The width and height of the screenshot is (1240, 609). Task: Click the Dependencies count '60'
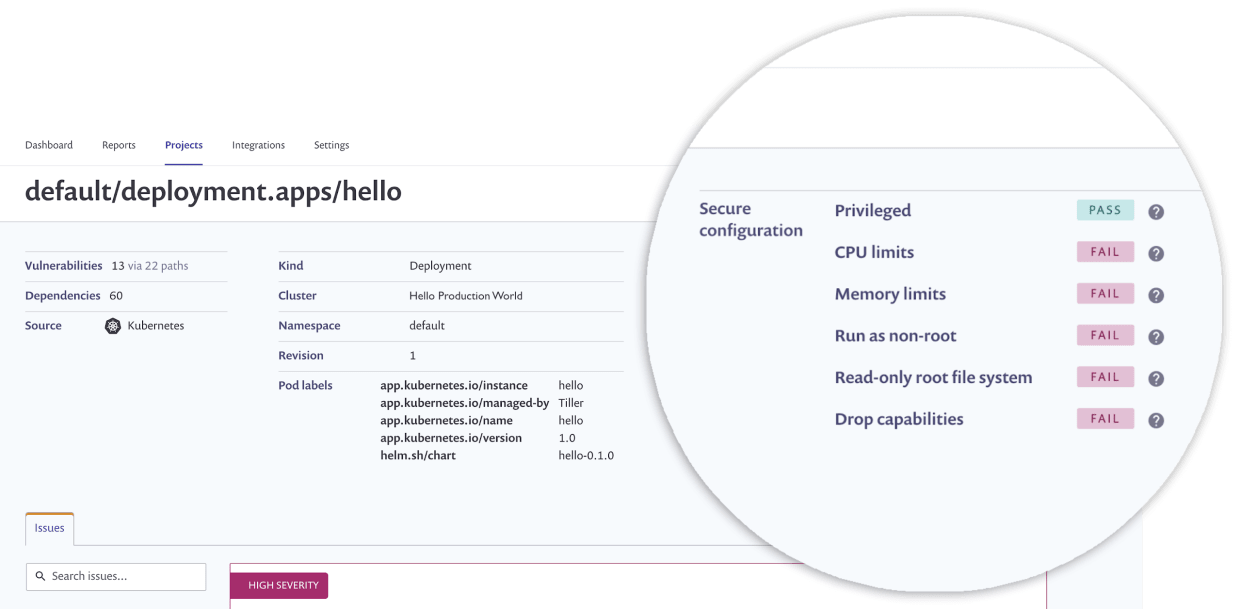(116, 296)
